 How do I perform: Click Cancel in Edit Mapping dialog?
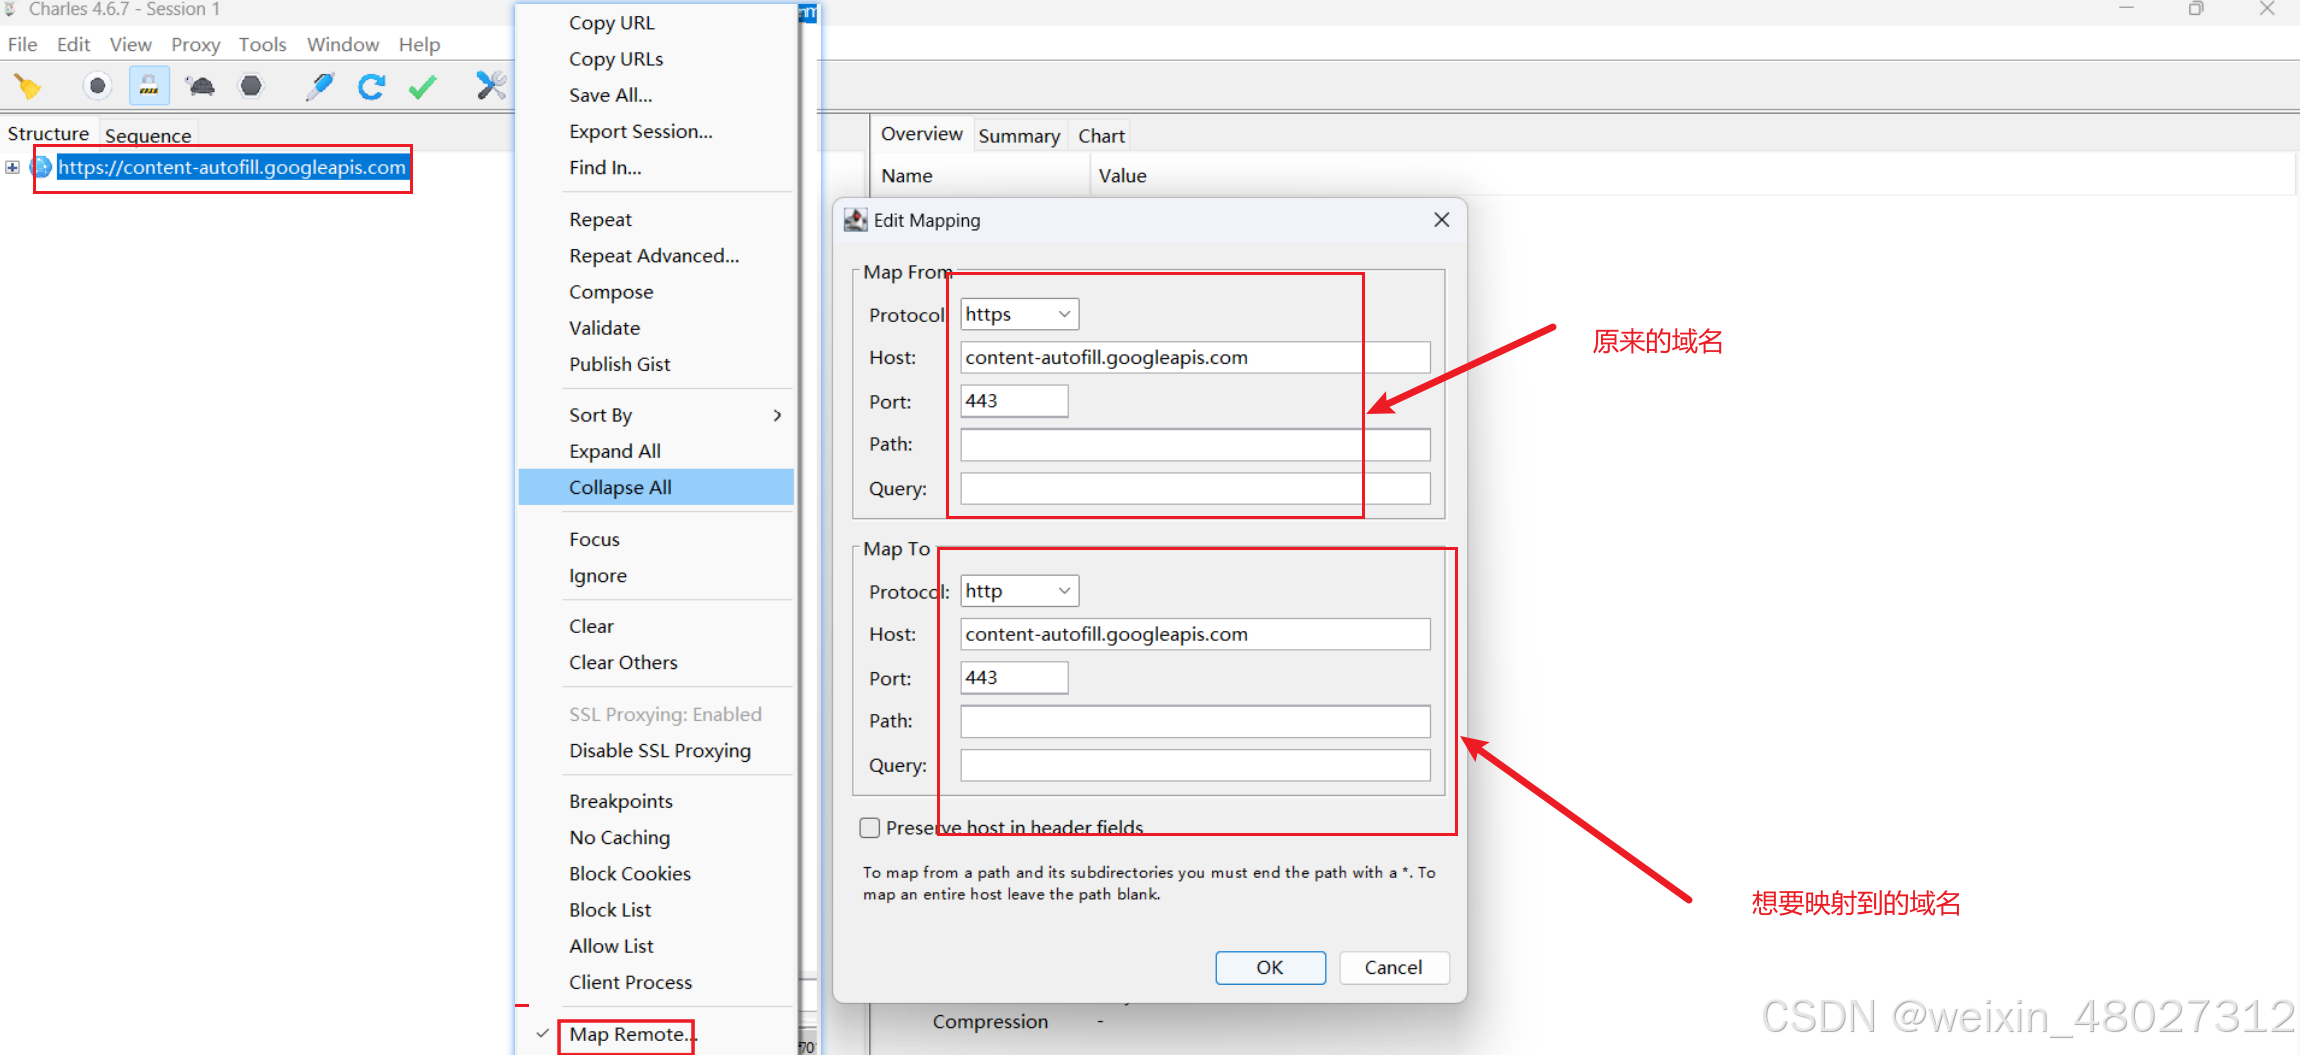pyautogui.click(x=1393, y=968)
